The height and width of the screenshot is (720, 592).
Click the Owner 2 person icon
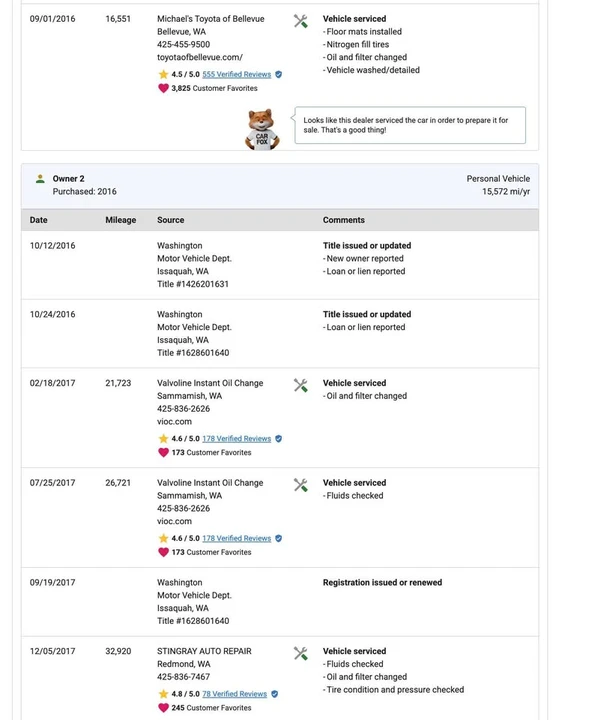[40, 179]
